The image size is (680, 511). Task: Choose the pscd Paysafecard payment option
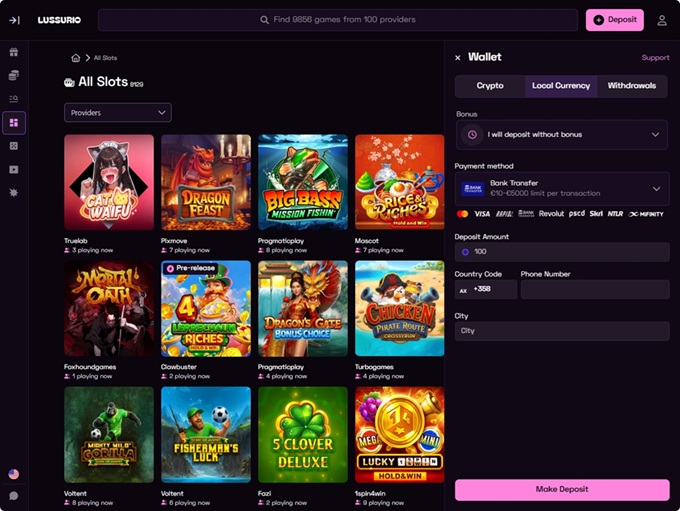coord(577,214)
